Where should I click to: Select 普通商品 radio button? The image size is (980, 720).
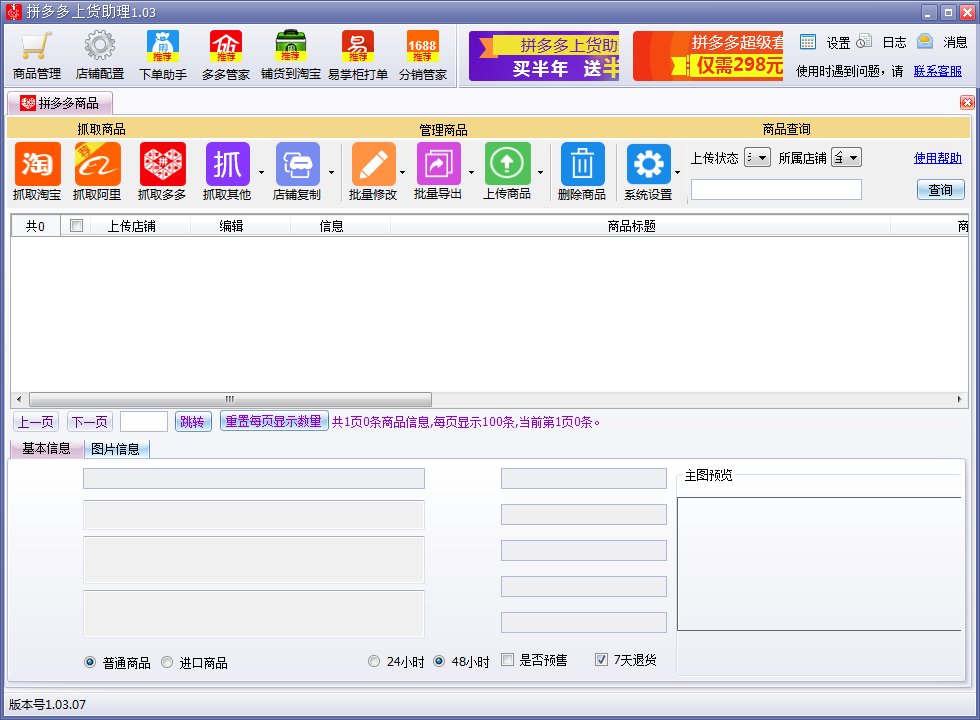pyautogui.click(x=90, y=662)
